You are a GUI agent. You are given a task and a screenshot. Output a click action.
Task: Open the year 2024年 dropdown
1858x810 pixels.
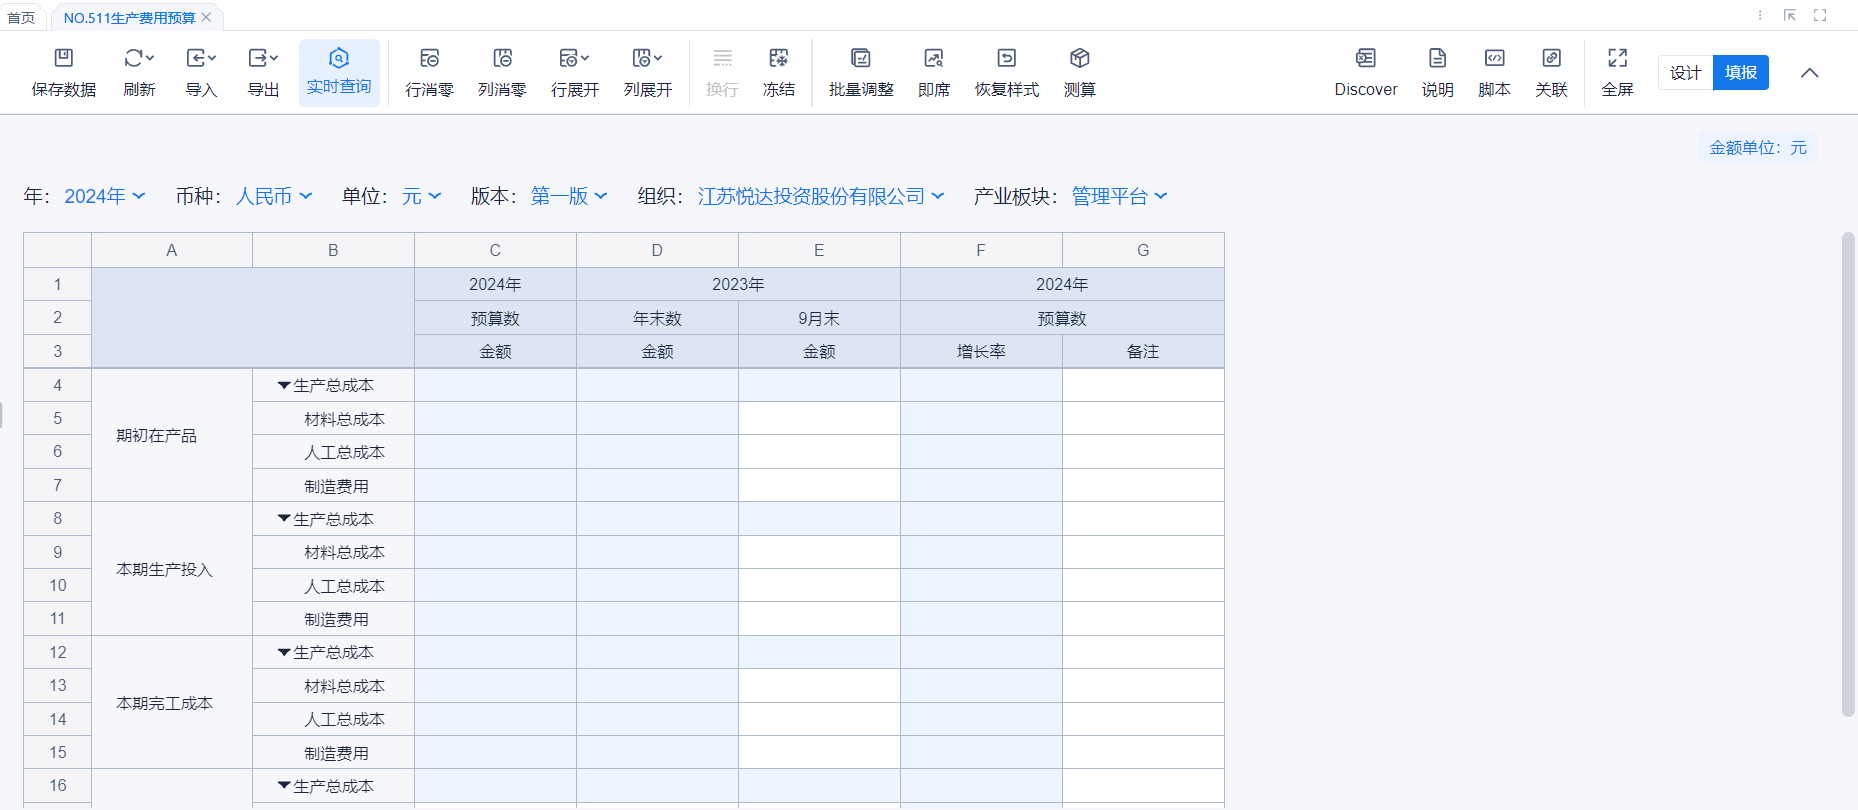[105, 197]
